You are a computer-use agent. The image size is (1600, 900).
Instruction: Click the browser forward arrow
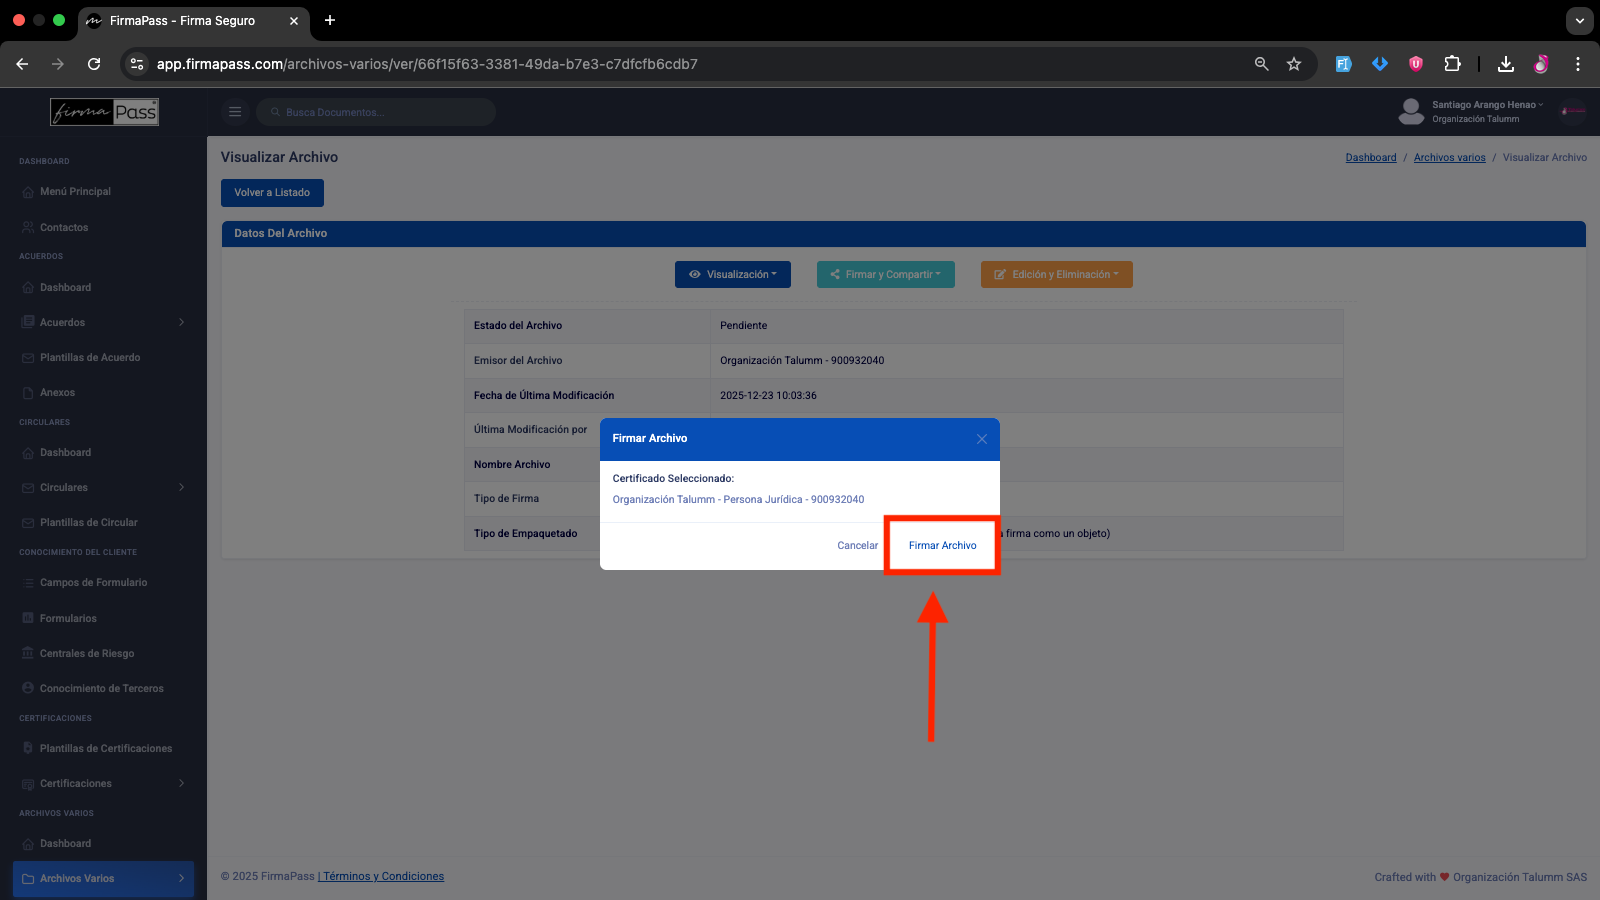(x=58, y=64)
